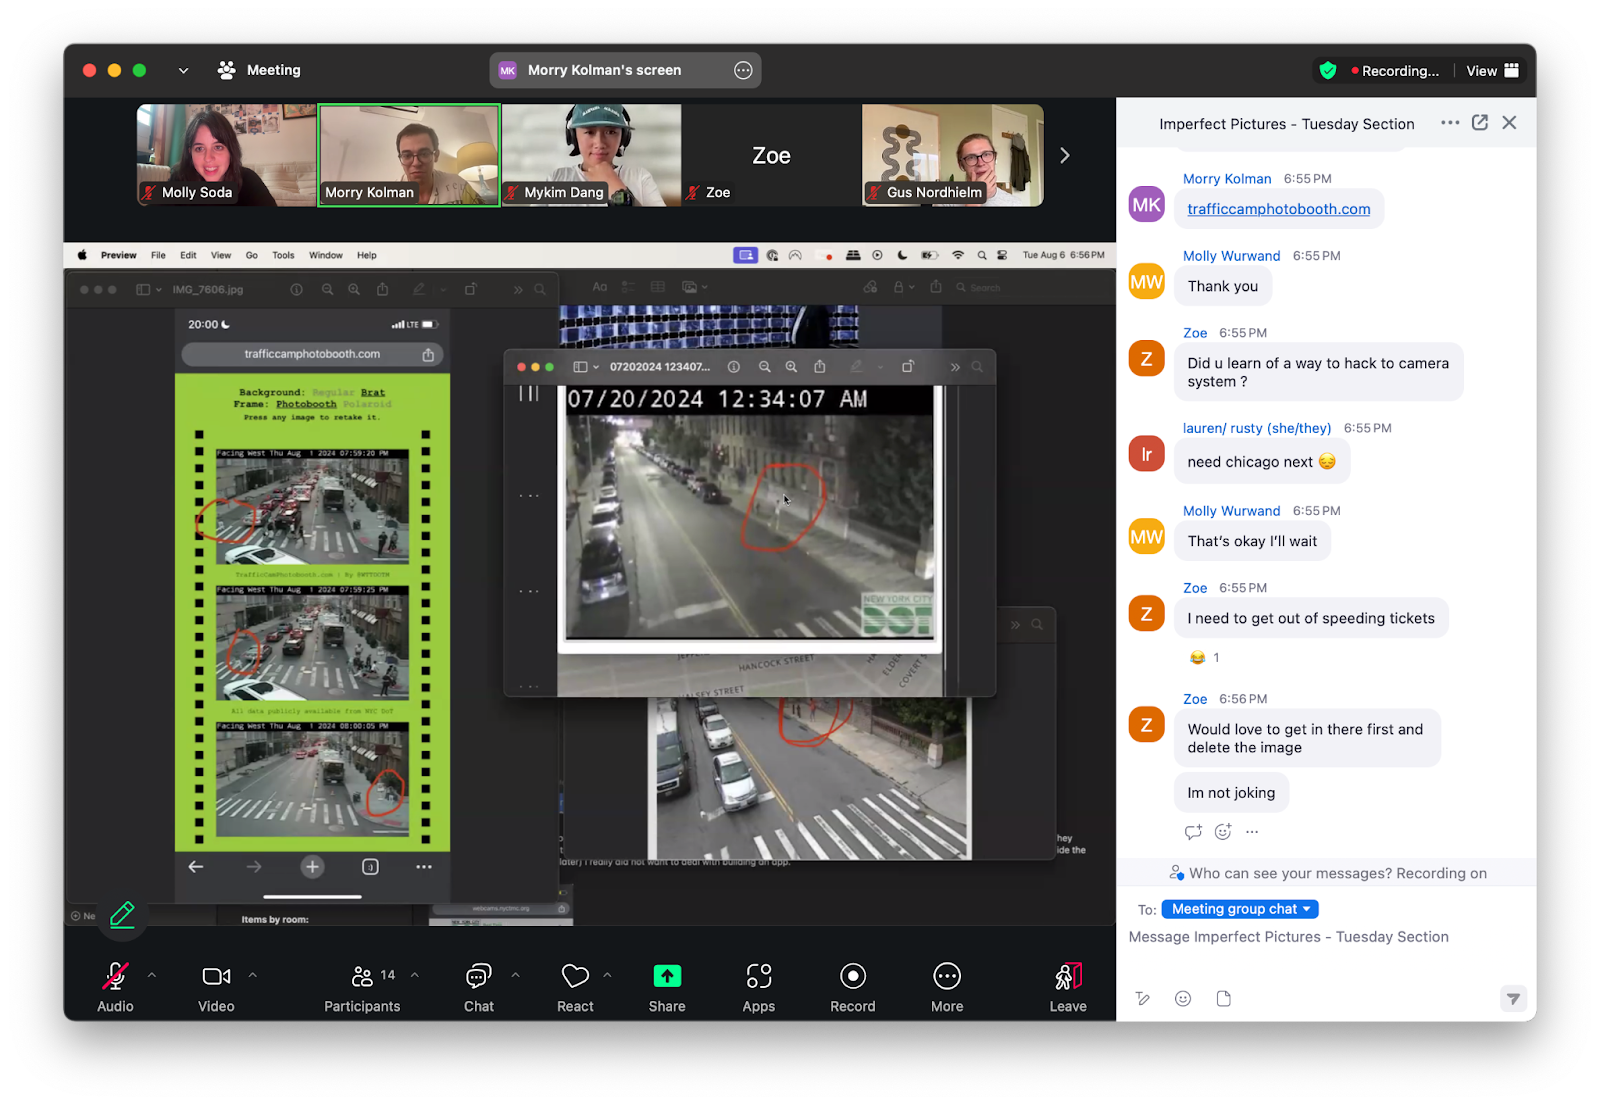Toggle the Video camera button
Viewport: 1600px width, 1105px height.
pyautogui.click(x=216, y=976)
